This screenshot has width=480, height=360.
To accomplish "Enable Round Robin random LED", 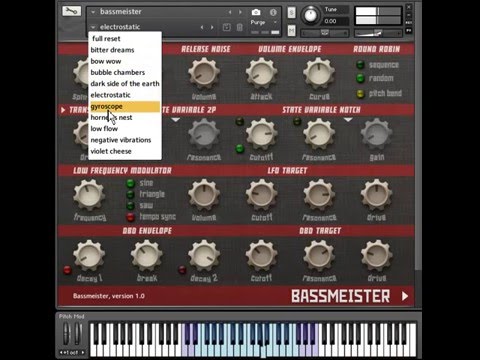I will [360, 78].
